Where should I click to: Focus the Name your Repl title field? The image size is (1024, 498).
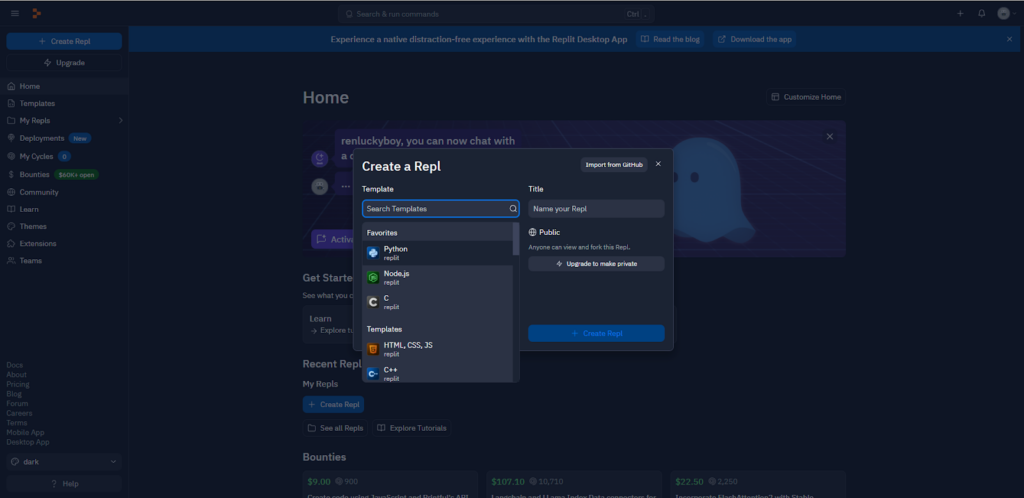coord(596,209)
